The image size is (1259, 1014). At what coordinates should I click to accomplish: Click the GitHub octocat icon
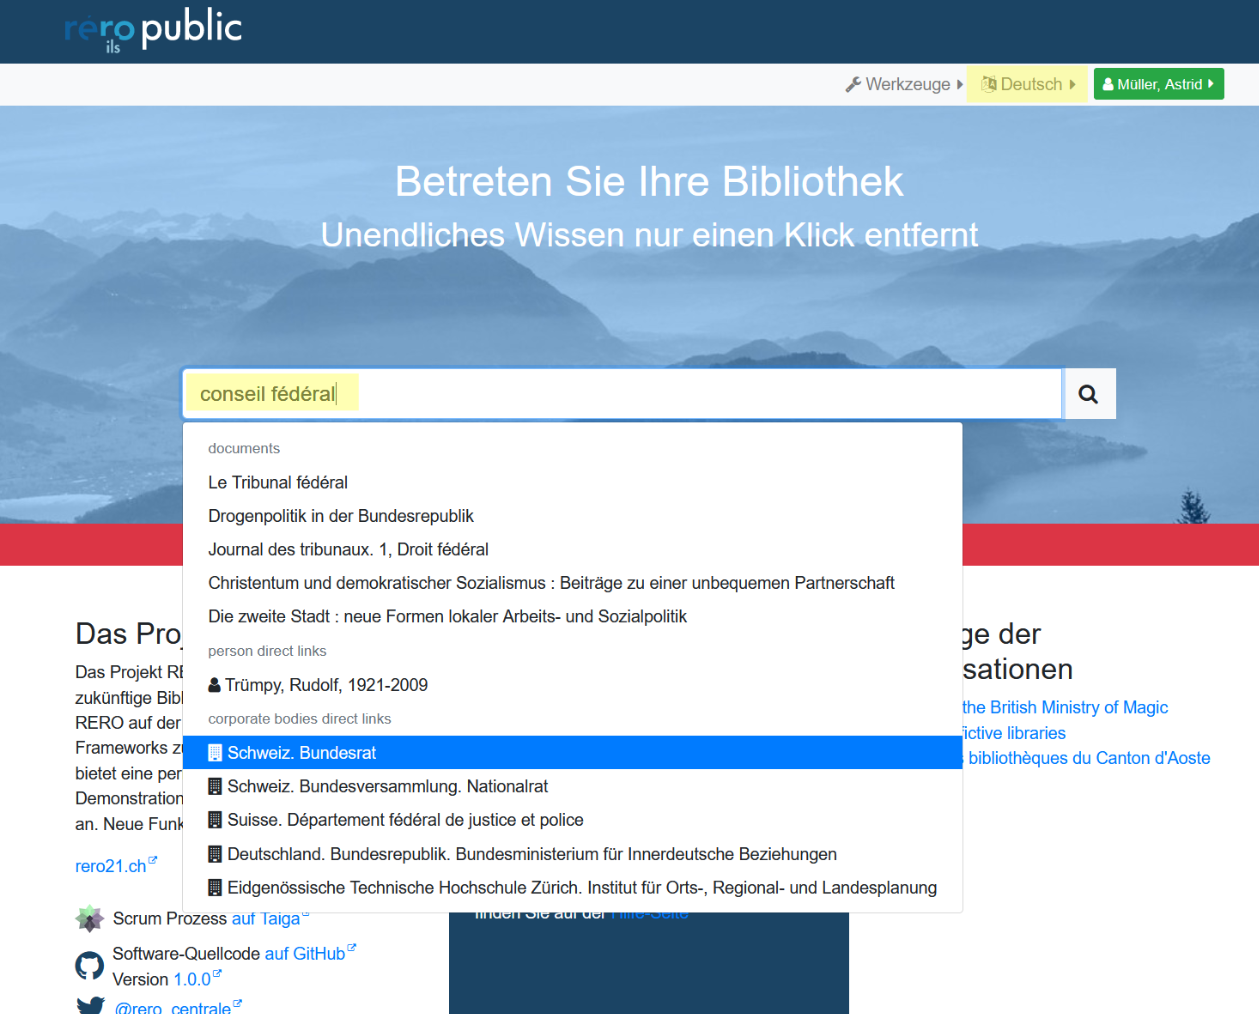click(89, 966)
